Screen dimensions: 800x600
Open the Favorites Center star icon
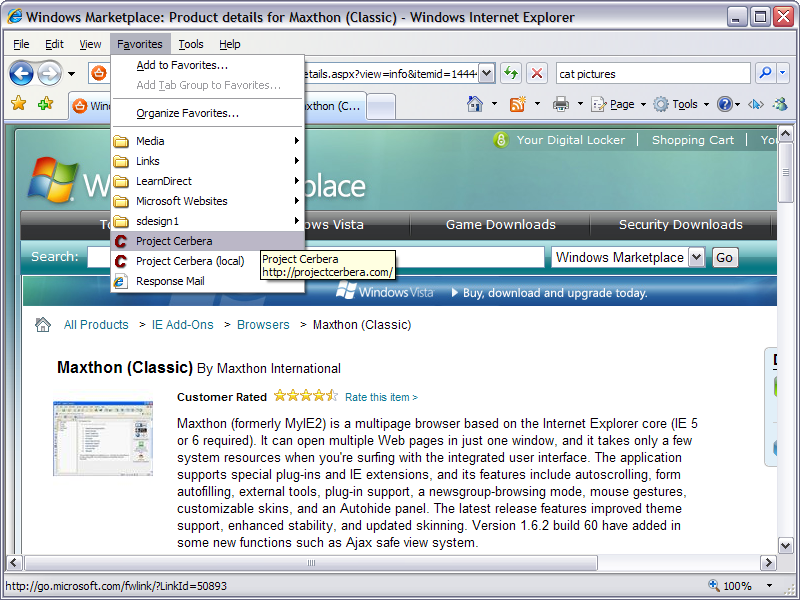click(x=18, y=104)
